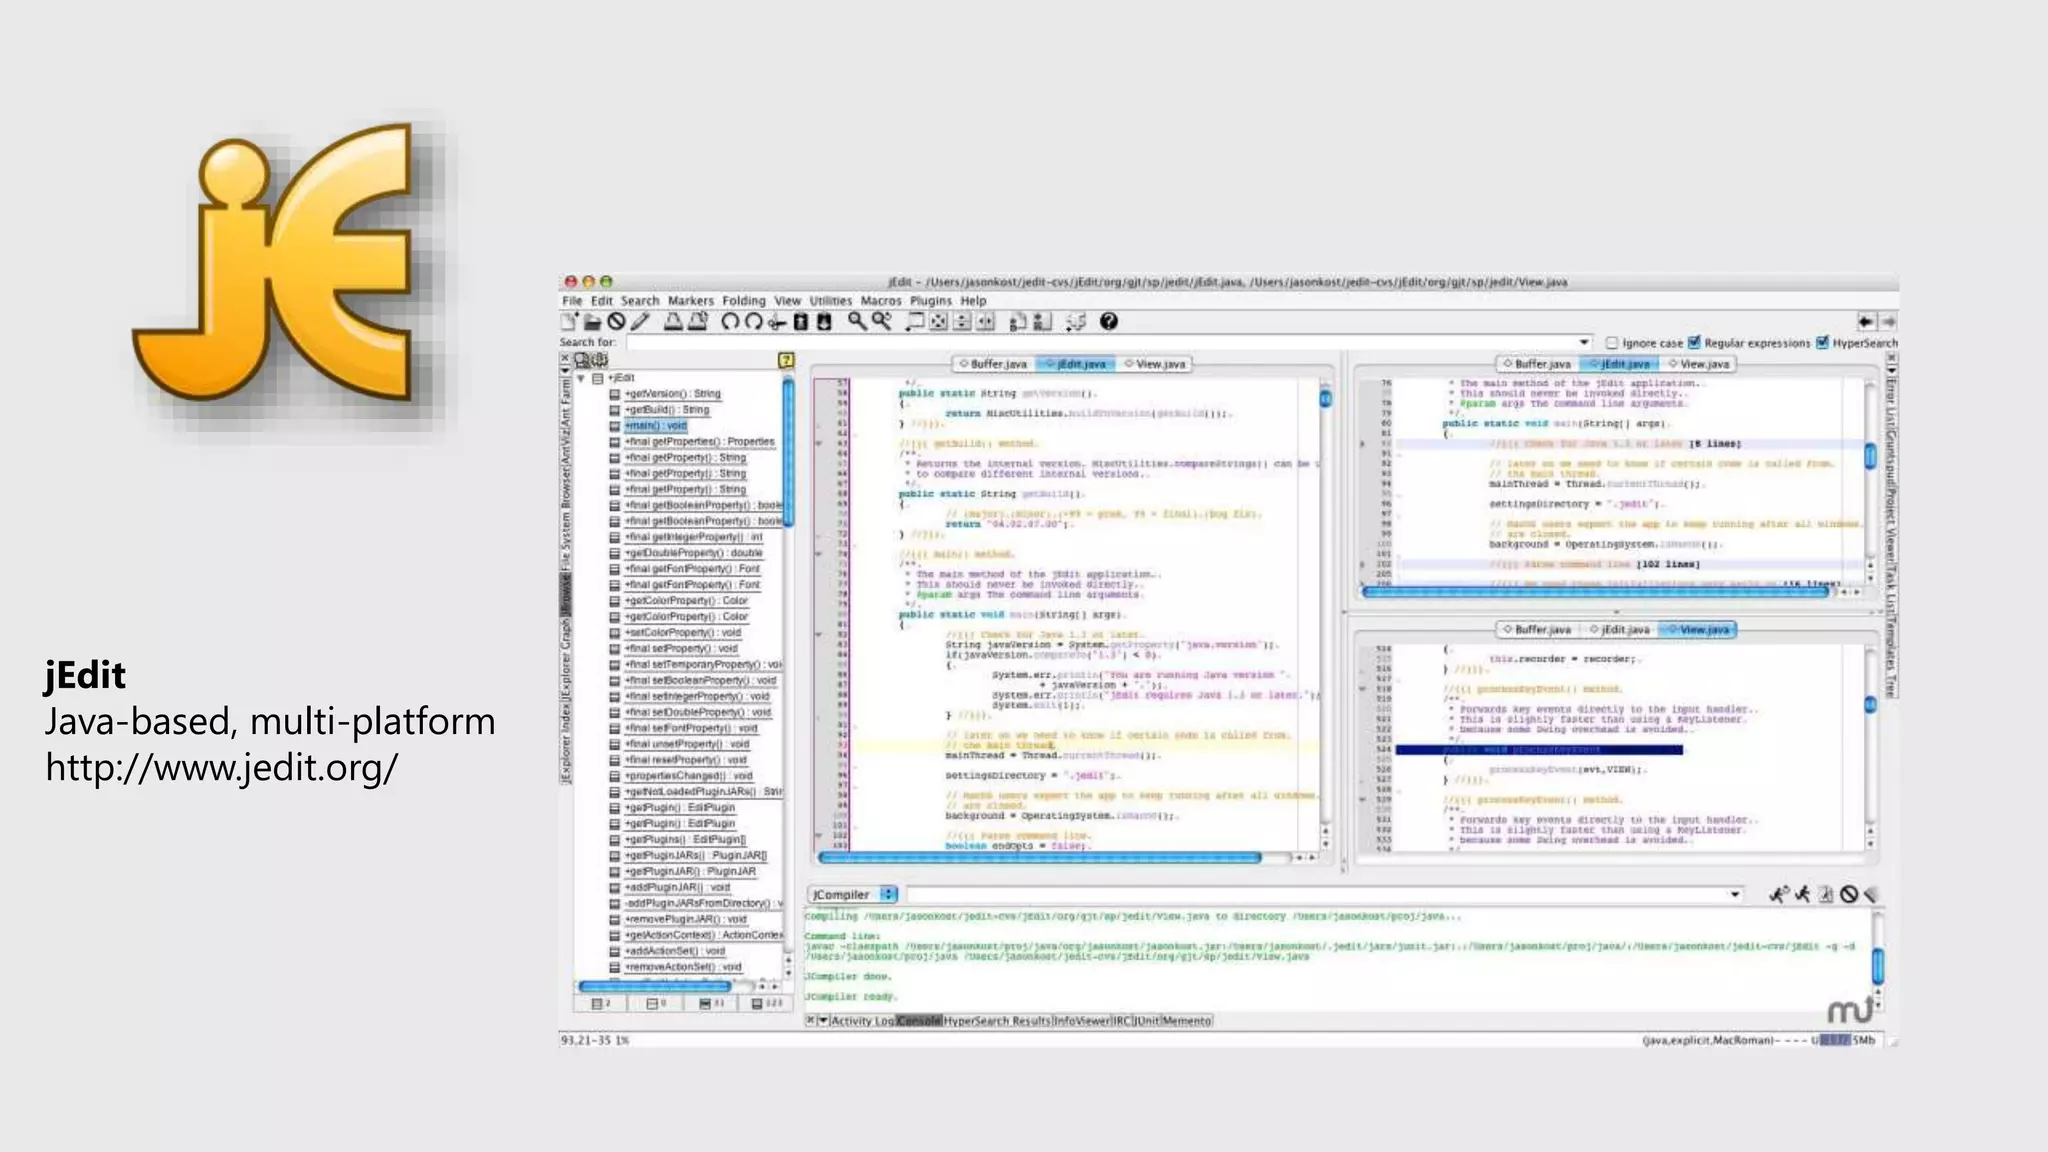
Task: Click the Cut scissors icon
Action: 777,322
